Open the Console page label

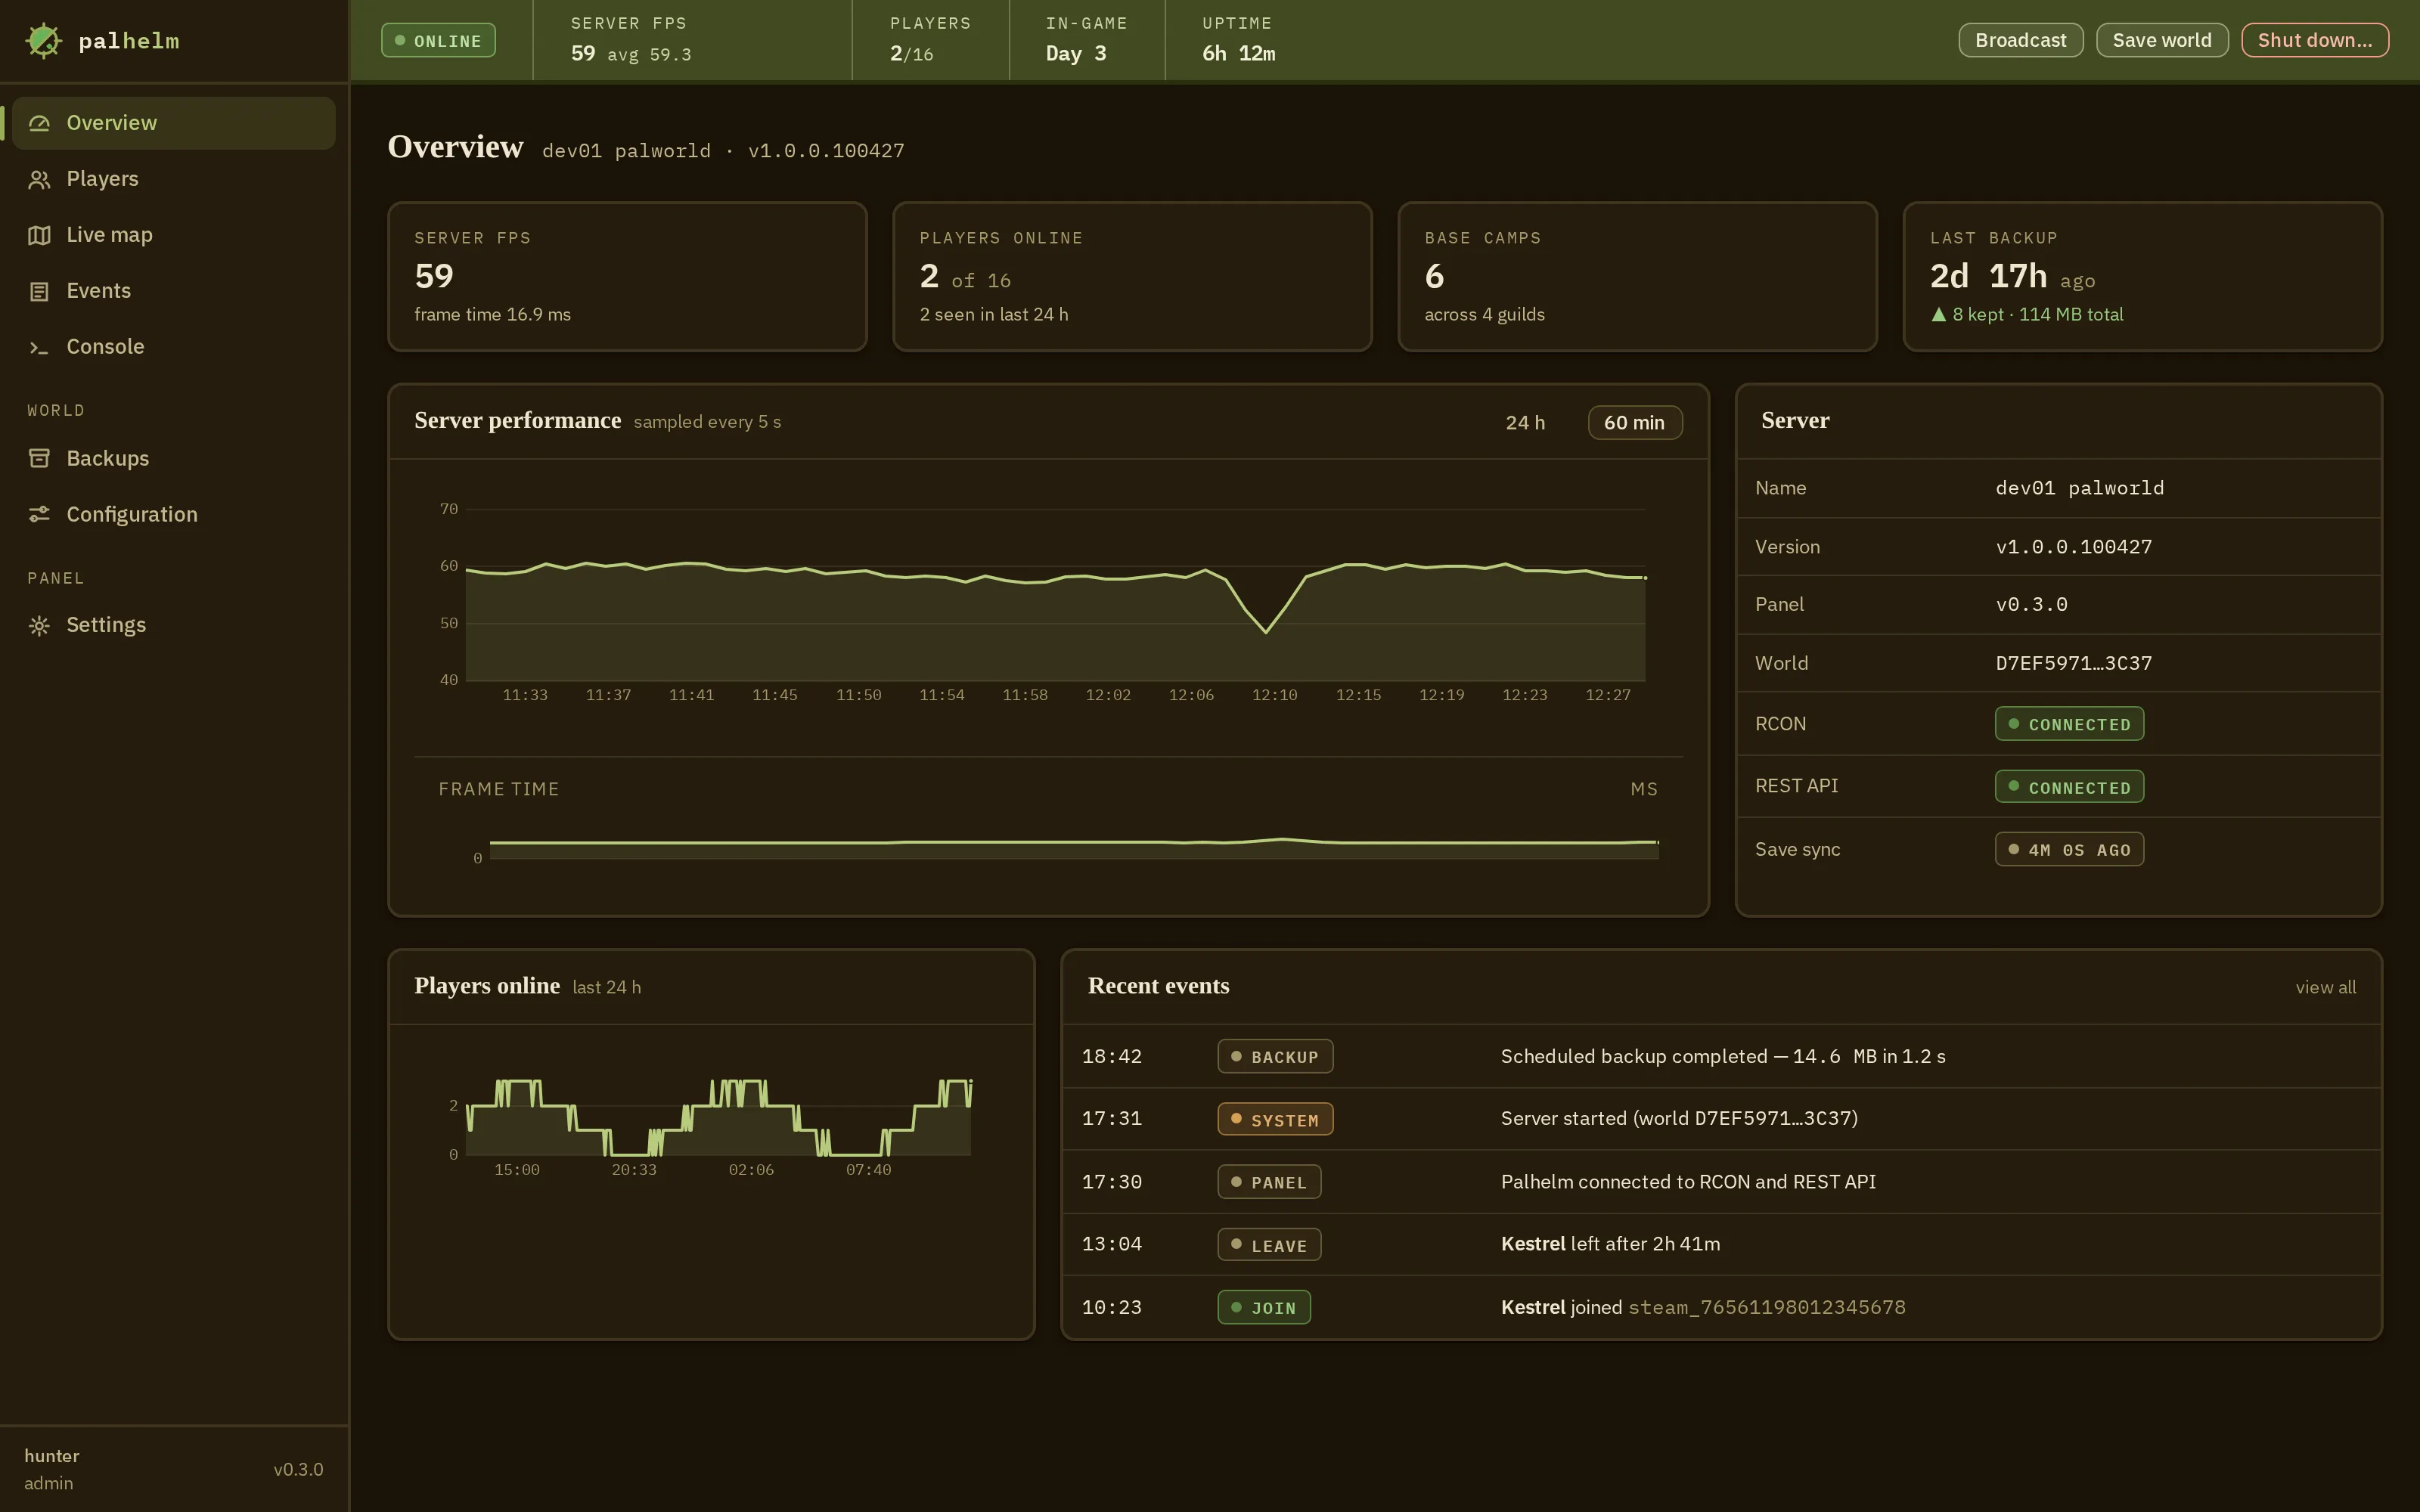coord(105,347)
